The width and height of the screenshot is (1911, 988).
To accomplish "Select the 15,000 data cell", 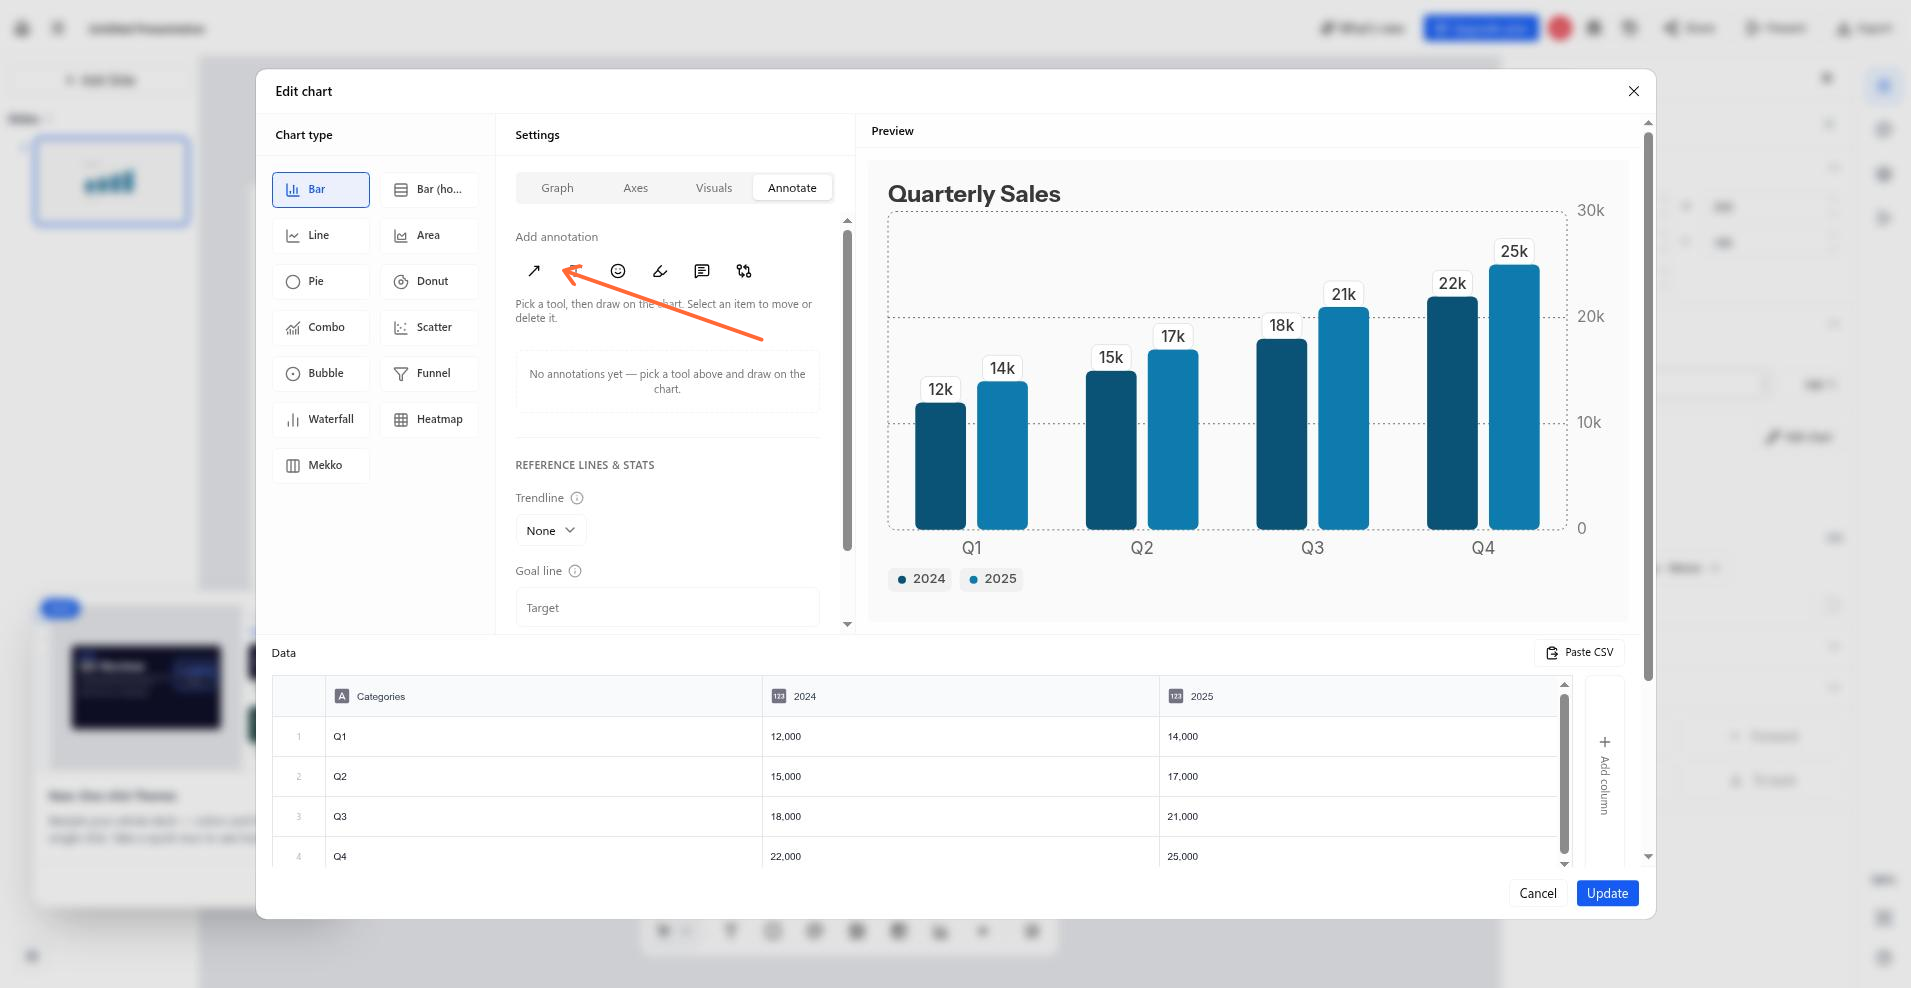I will tap(961, 777).
